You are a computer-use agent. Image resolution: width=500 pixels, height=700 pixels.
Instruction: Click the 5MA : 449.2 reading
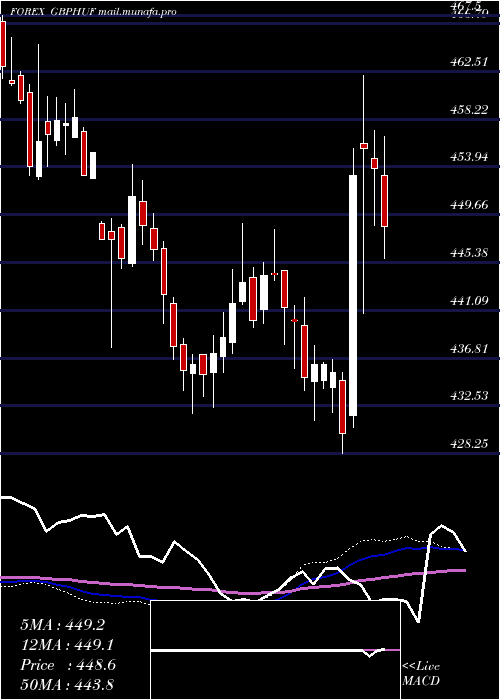62,625
